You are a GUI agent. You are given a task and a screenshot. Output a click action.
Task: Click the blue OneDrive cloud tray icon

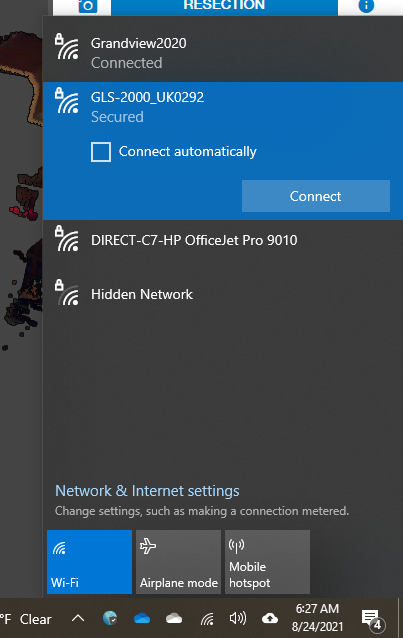tap(142, 618)
